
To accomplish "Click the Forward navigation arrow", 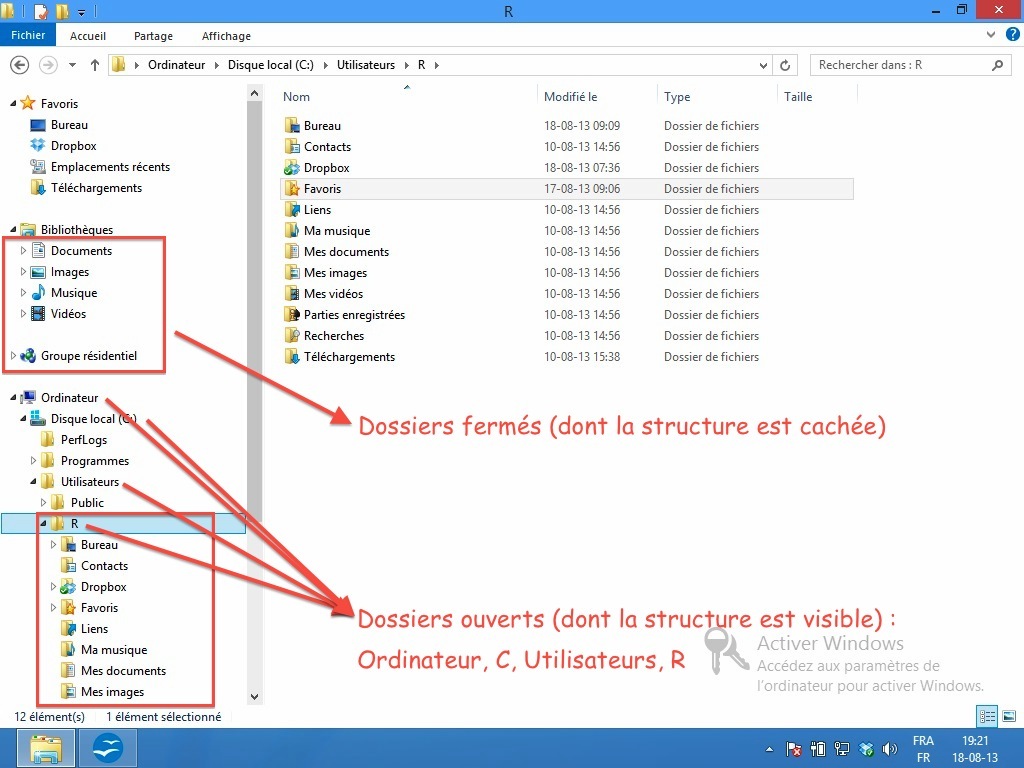I will 48,65.
